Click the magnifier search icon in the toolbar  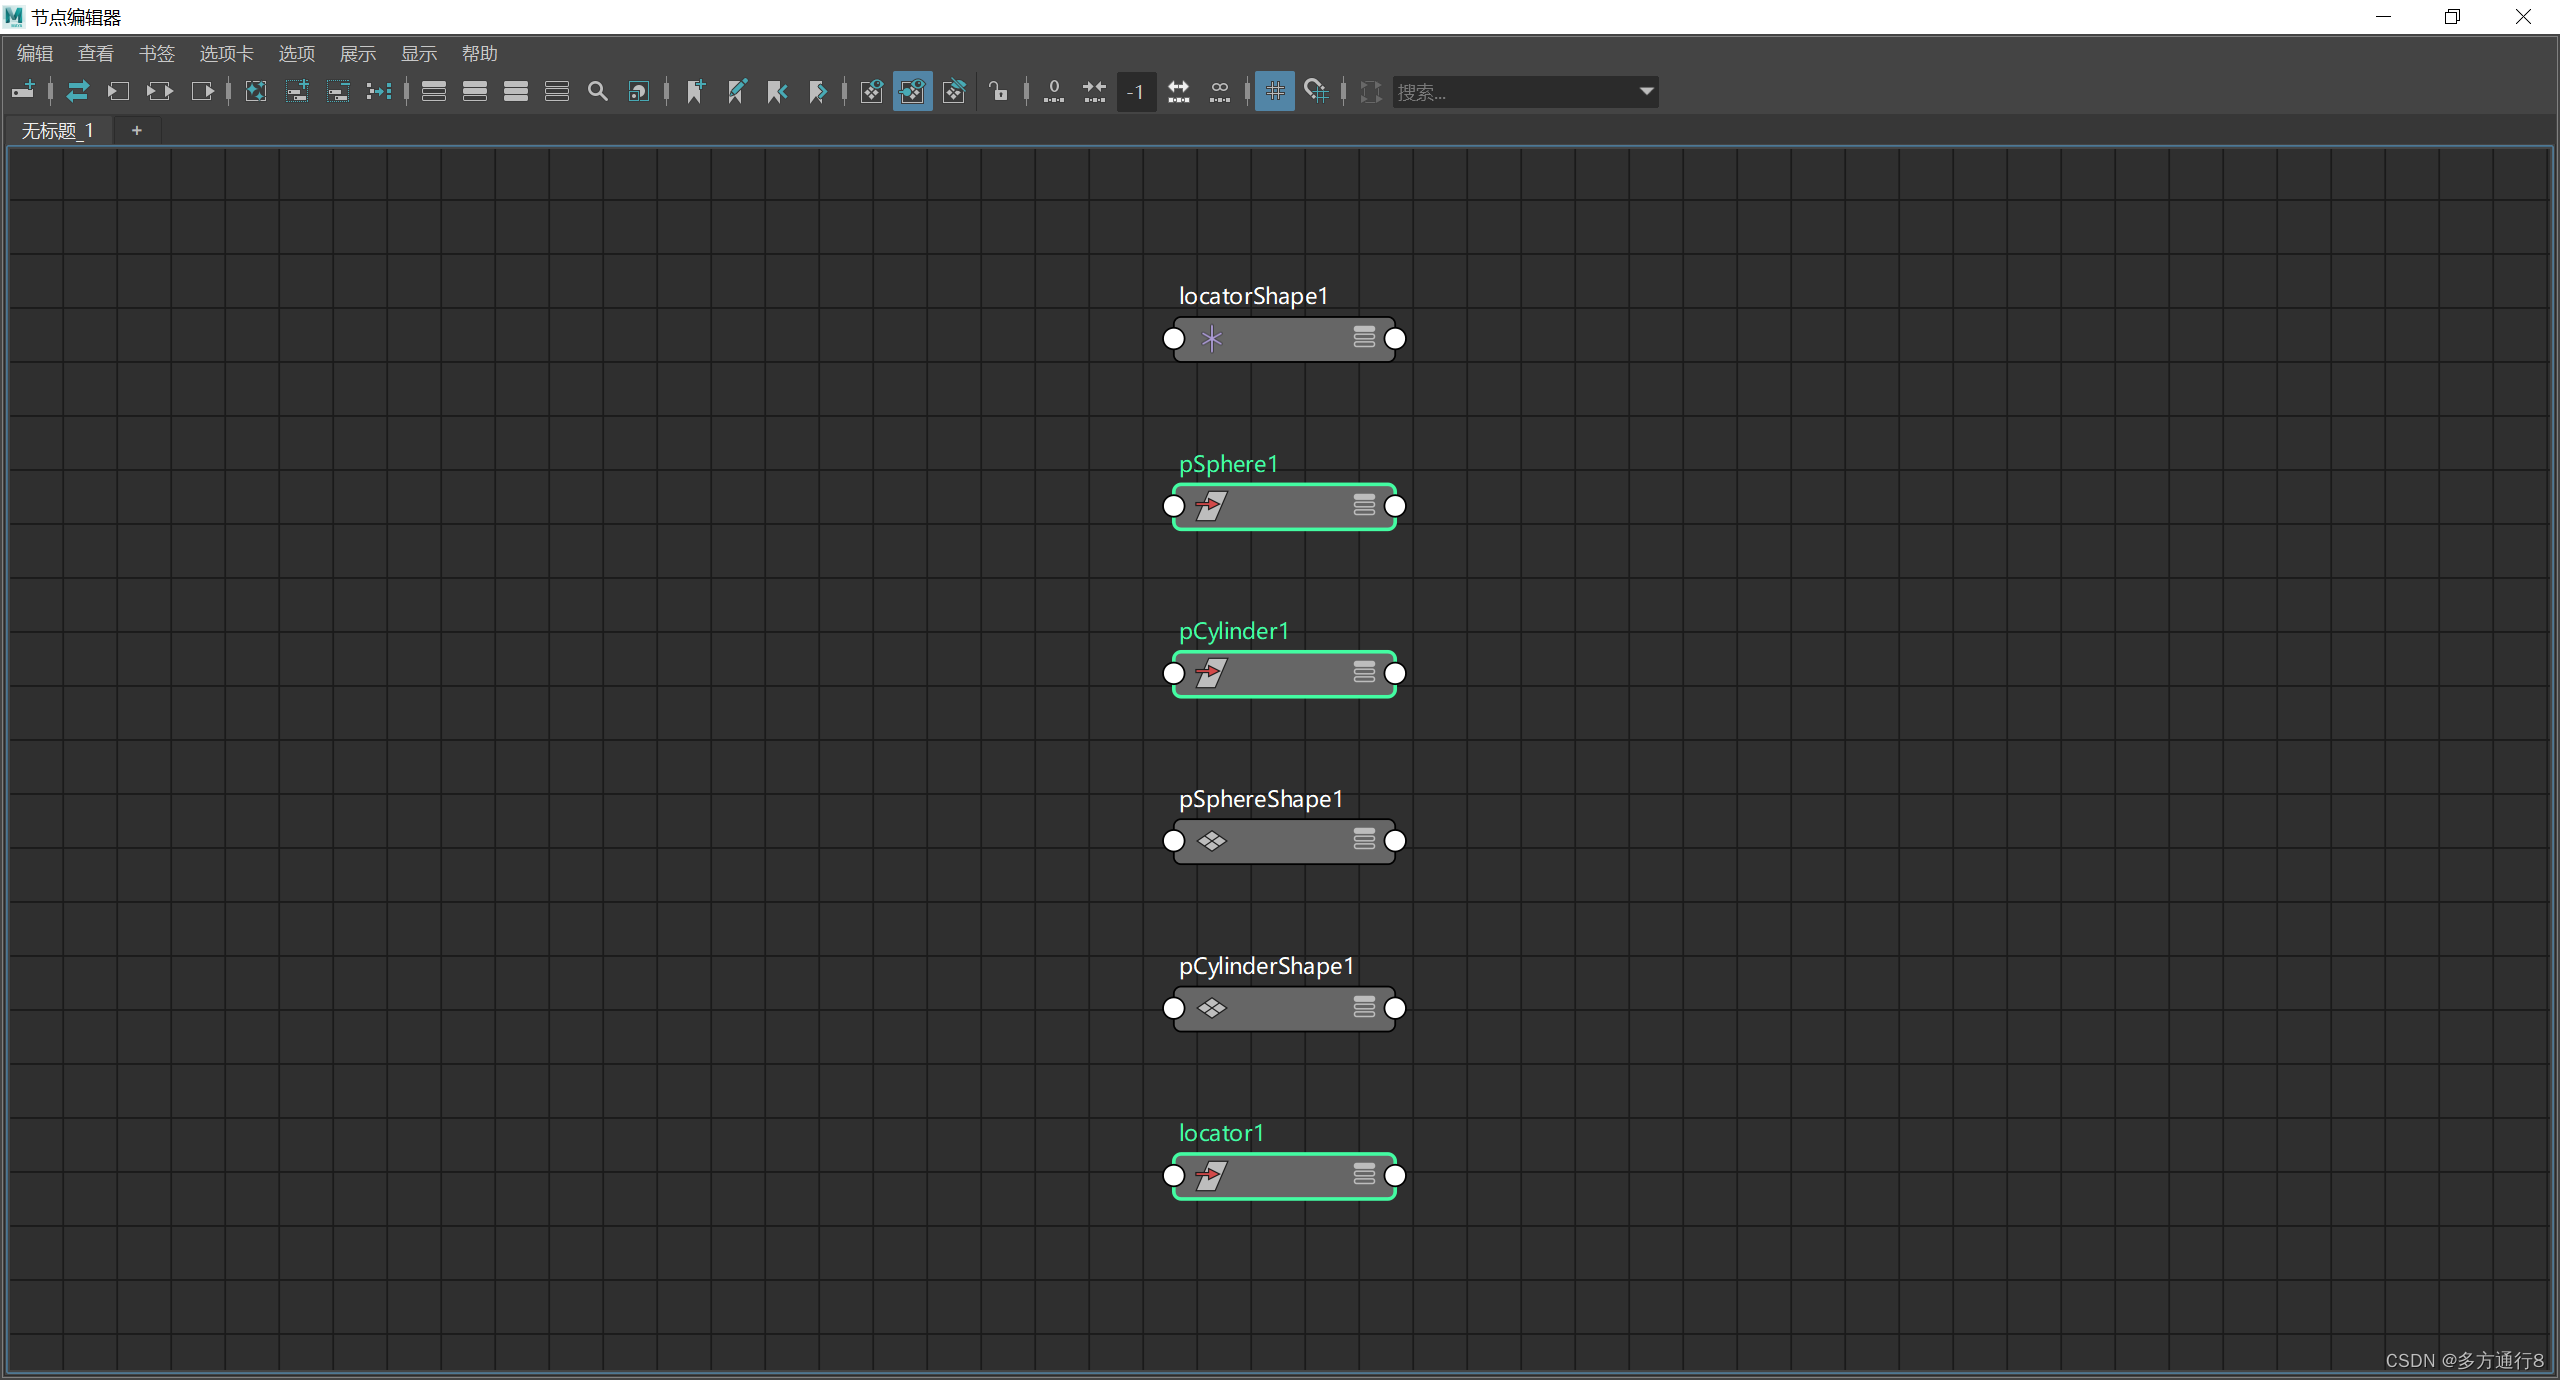point(597,91)
